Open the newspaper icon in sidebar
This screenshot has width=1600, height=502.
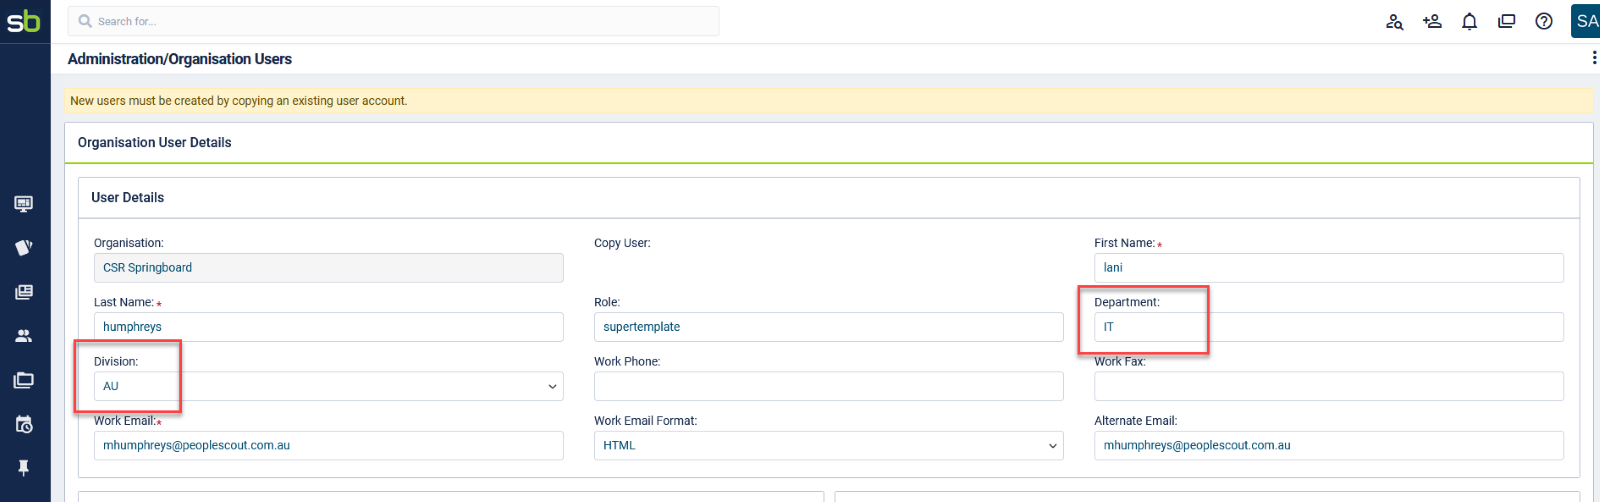click(24, 292)
